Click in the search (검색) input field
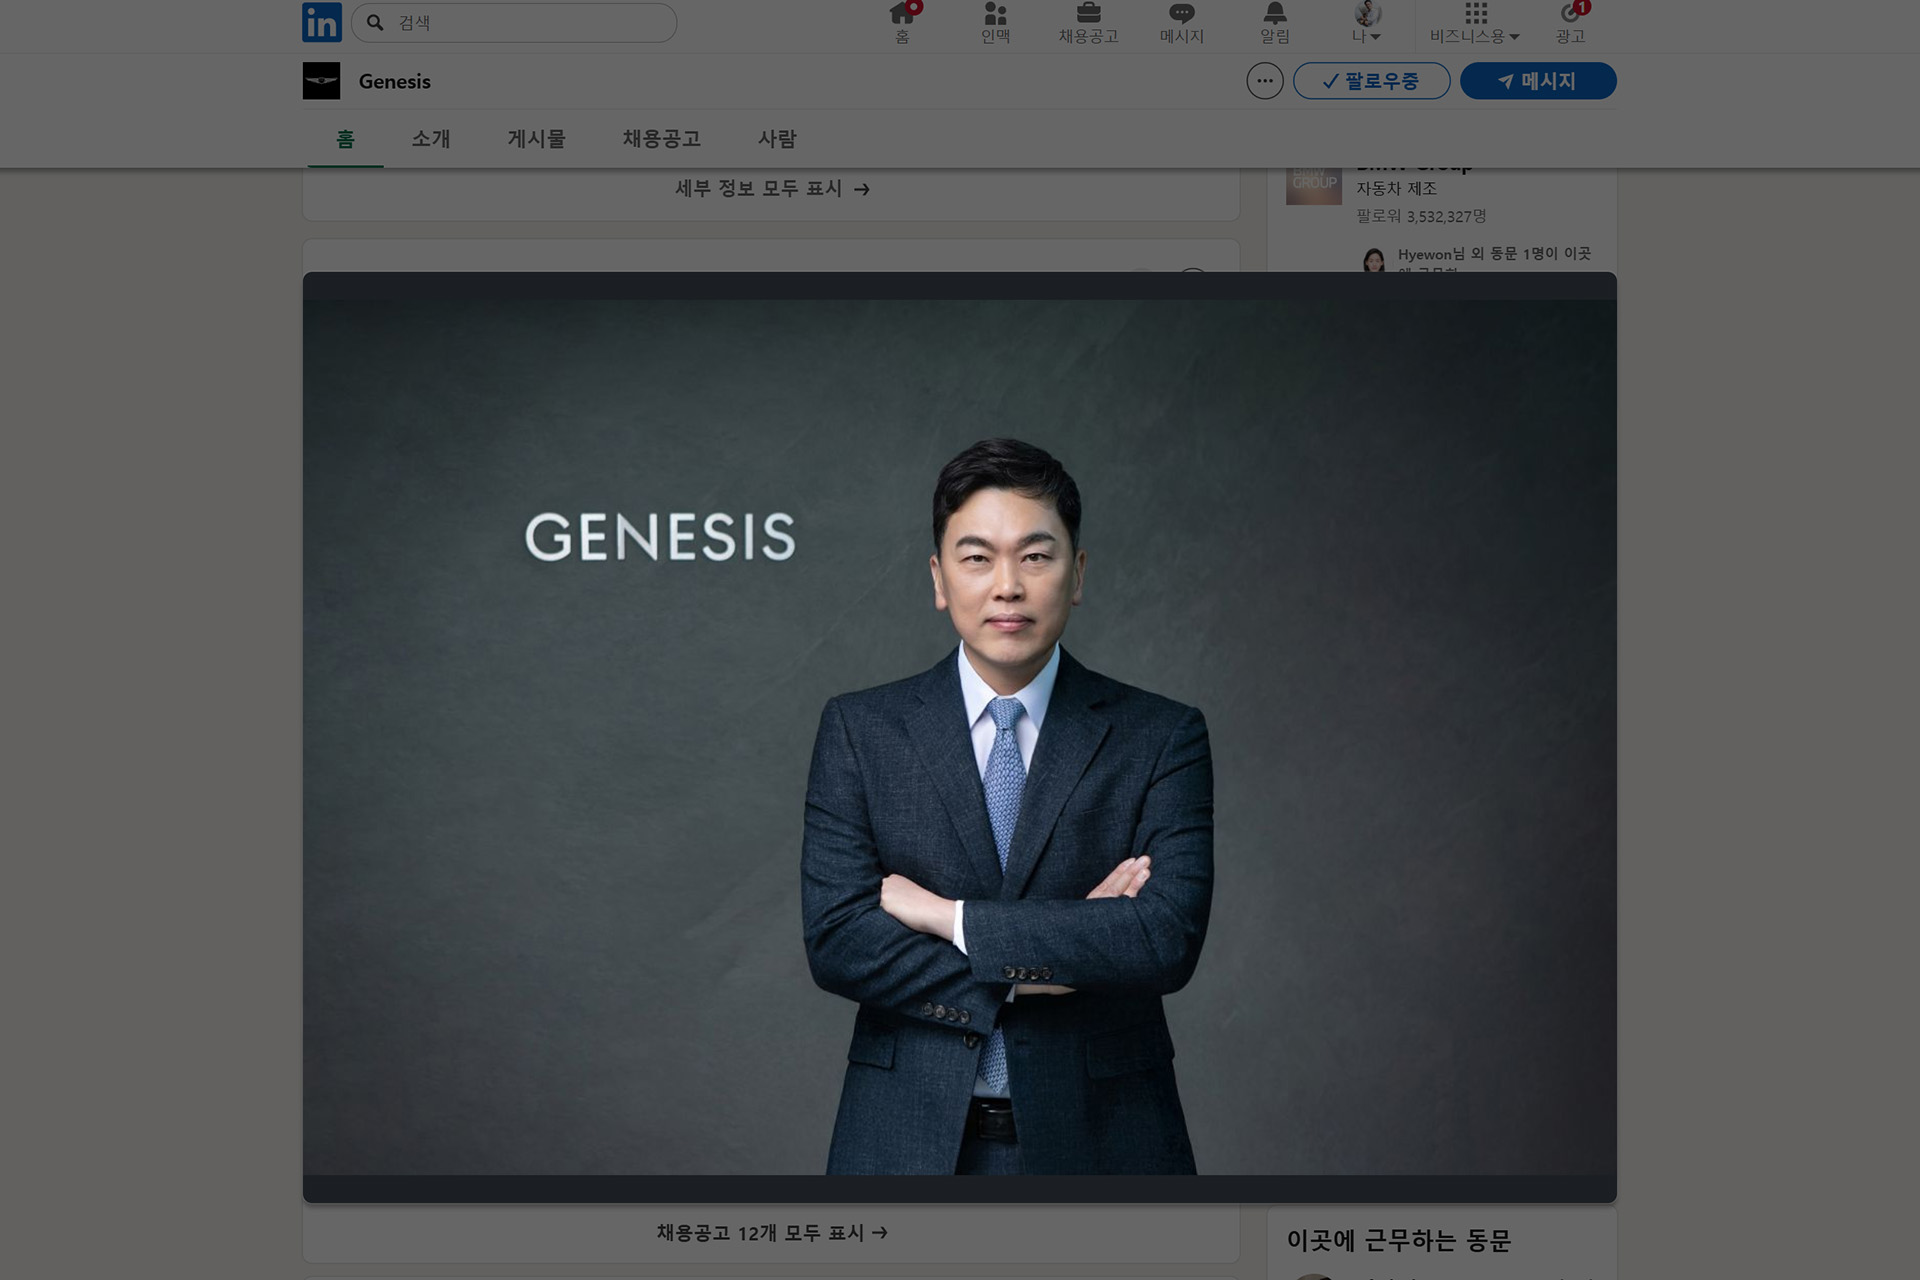The height and width of the screenshot is (1280, 1920). tap(530, 23)
